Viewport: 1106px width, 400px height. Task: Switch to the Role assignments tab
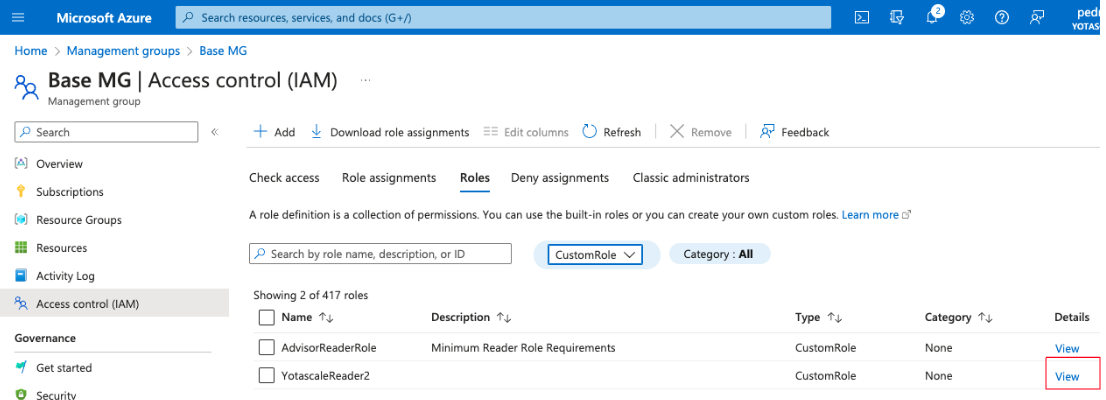click(389, 178)
